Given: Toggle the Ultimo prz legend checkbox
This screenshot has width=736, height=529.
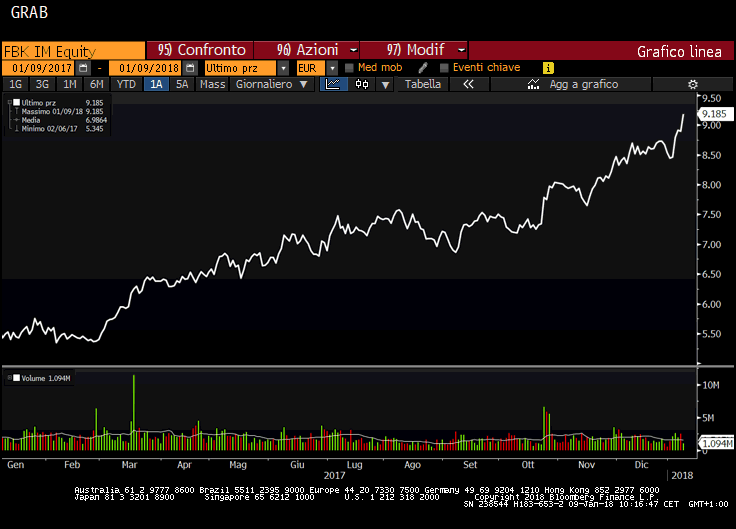Looking at the screenshot, I should coord(16,102).
